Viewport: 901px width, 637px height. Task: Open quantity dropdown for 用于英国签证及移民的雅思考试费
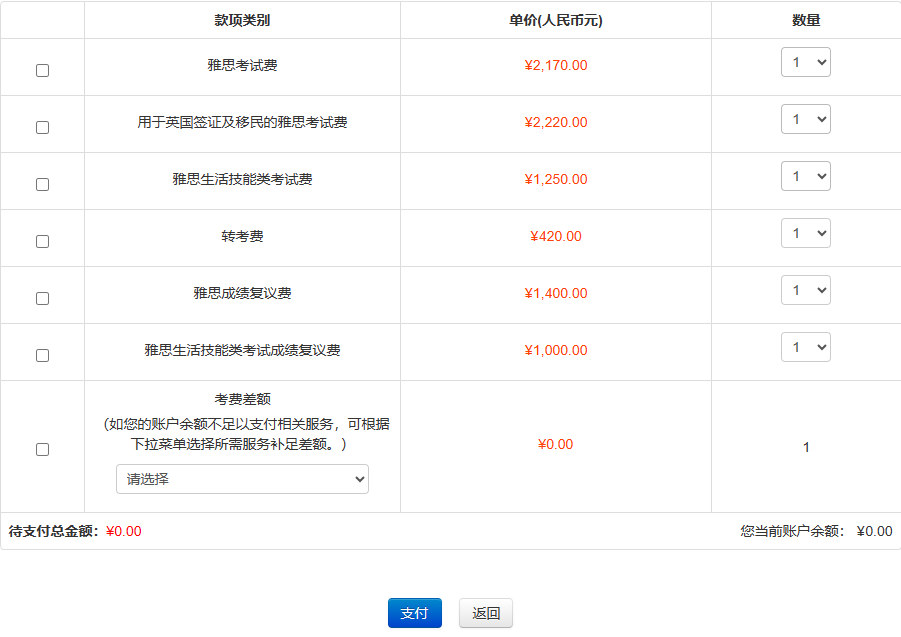coord(806,119)
